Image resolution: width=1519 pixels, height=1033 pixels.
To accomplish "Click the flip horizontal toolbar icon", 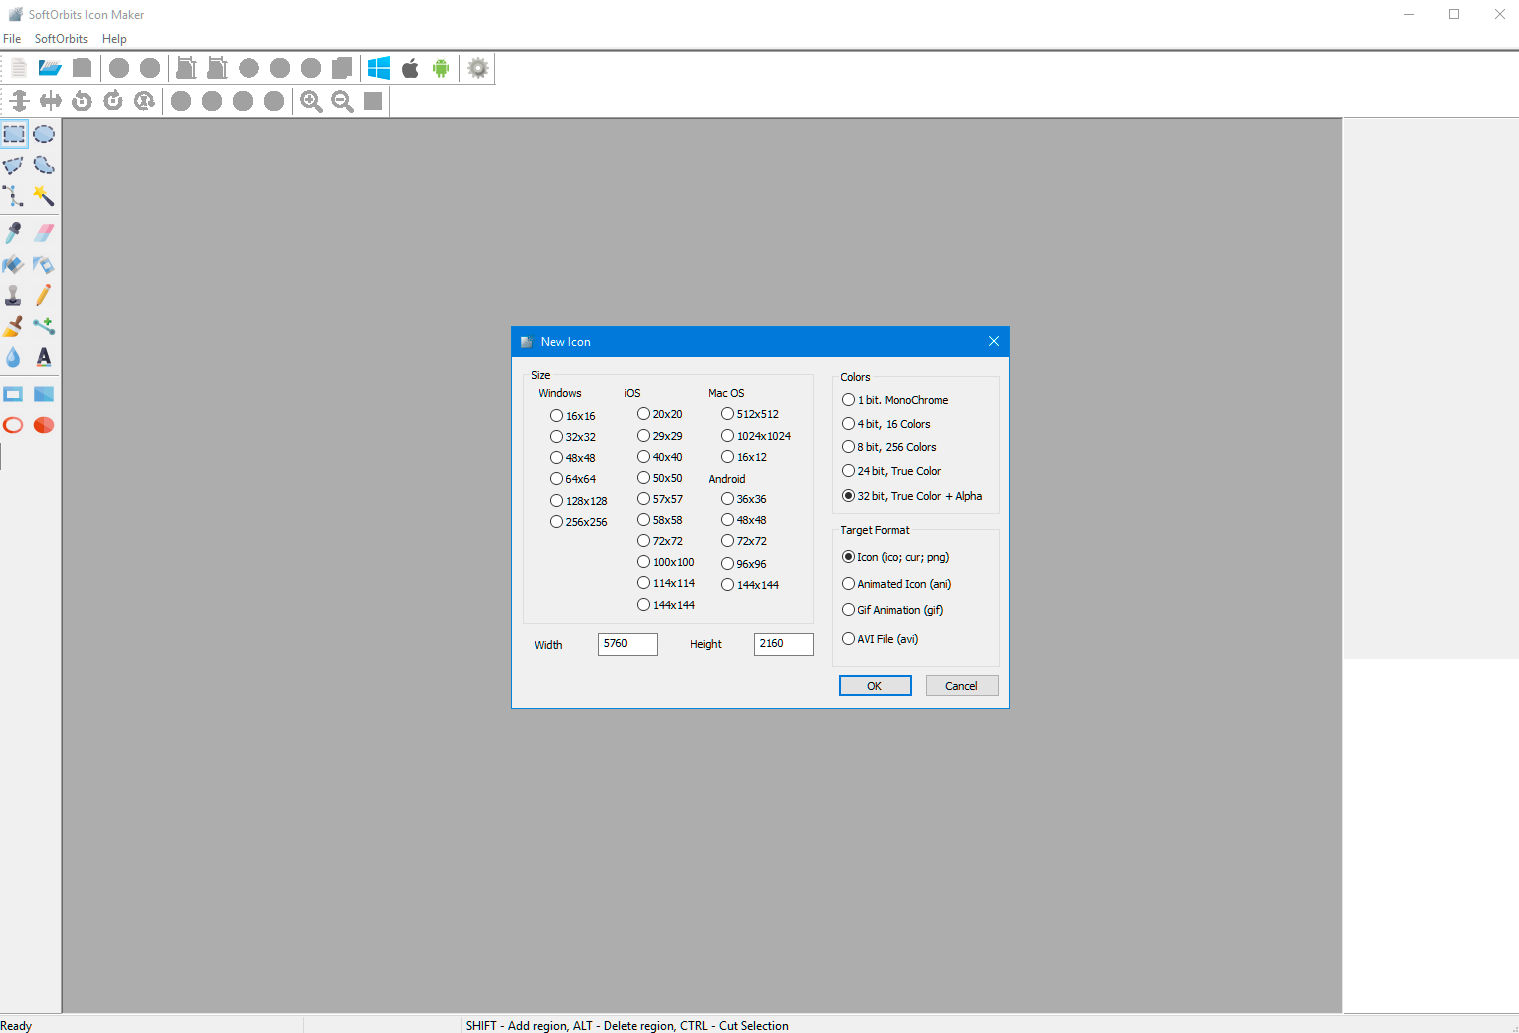I will point(50,101).
